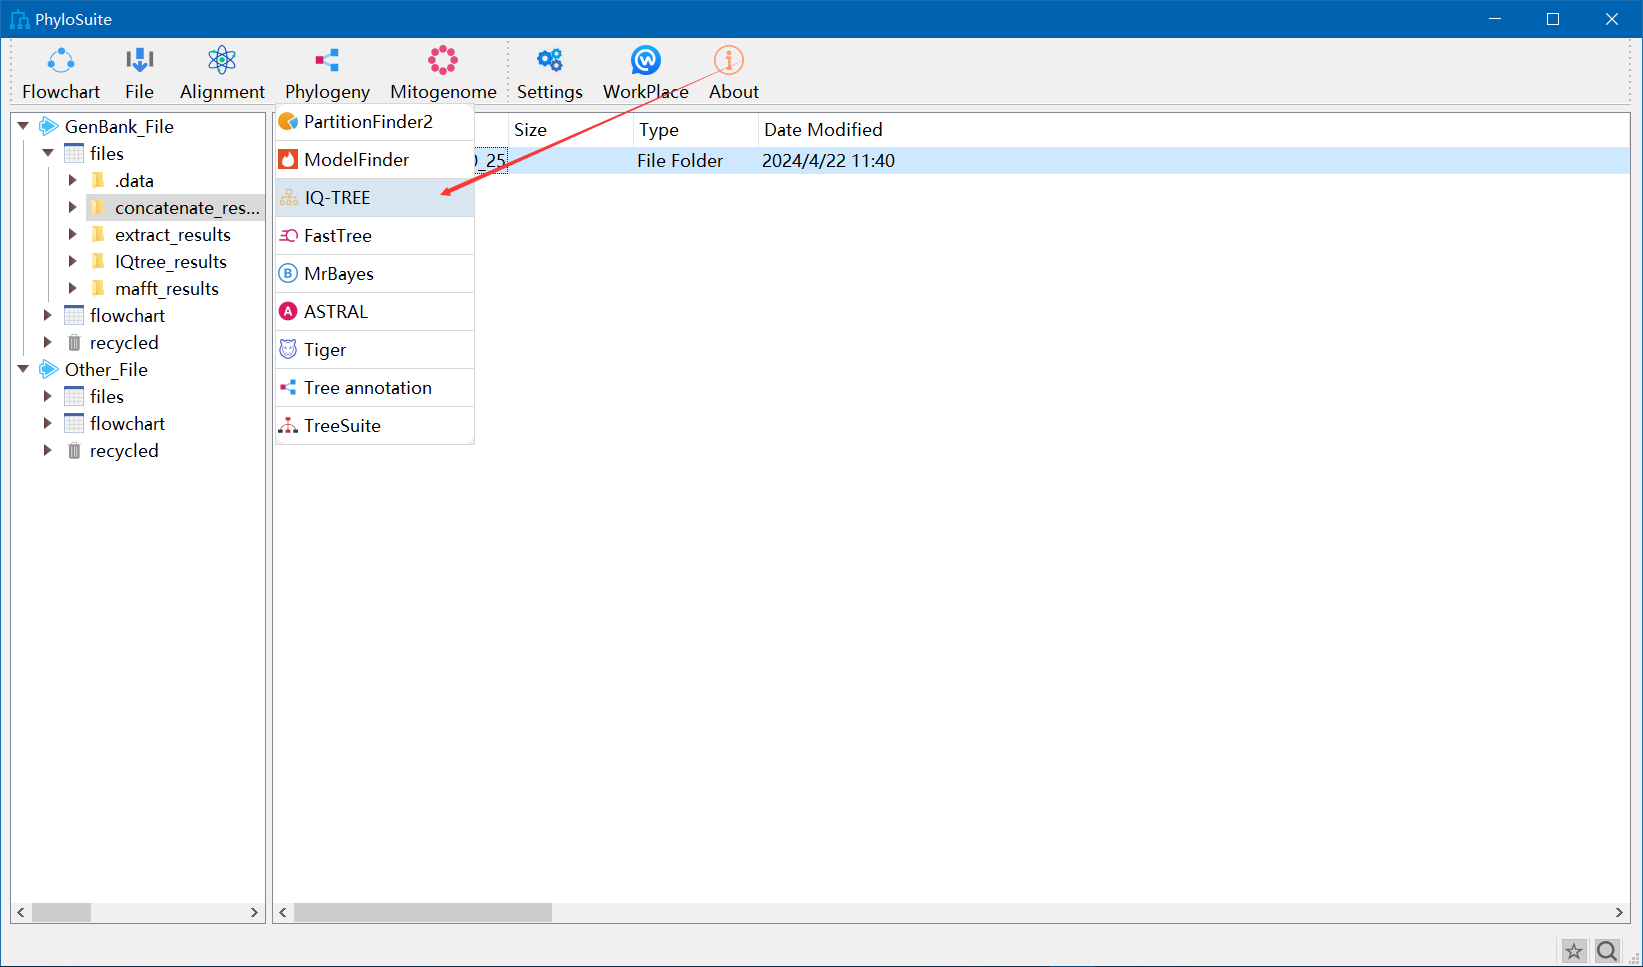Choose ModelFinder from Phylogeny menu
This screenshot has height=967, width=1643.
[x=375, y=160]
